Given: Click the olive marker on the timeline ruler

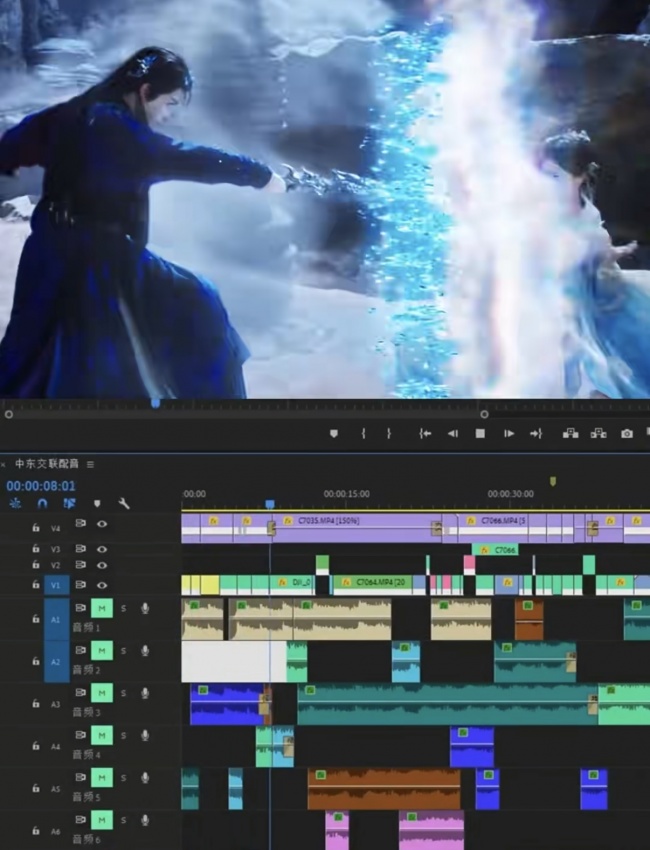Looking at the screenshot, I should 552,481.
